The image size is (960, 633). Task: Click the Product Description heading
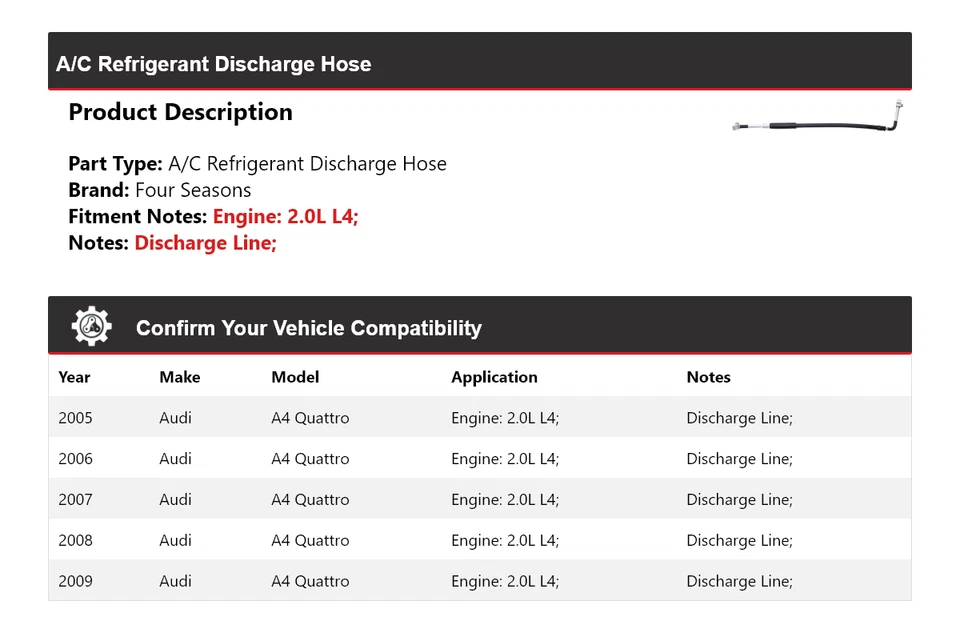click(180, 111)
